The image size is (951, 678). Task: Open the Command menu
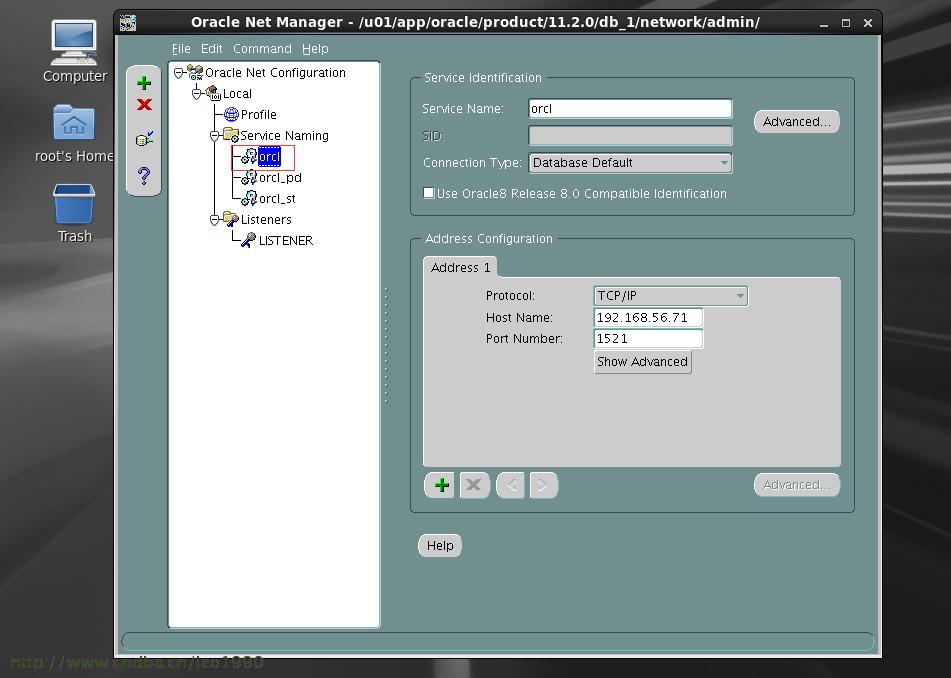point(262,49)
